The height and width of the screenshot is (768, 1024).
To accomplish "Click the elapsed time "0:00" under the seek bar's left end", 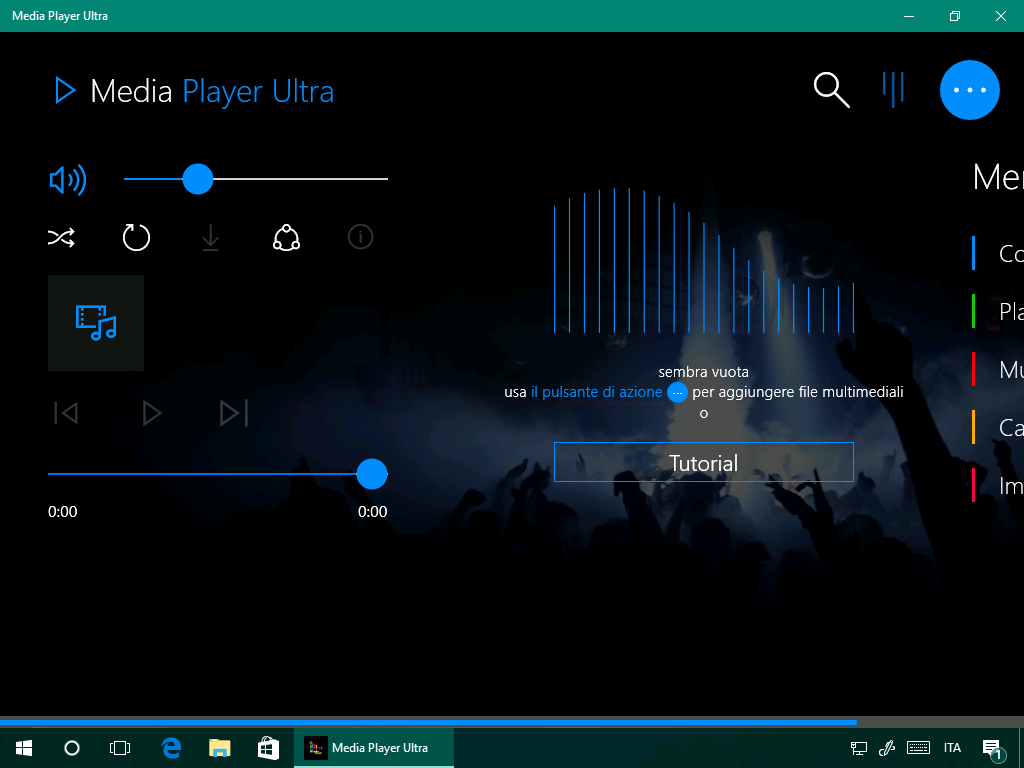I will point(63,511).
